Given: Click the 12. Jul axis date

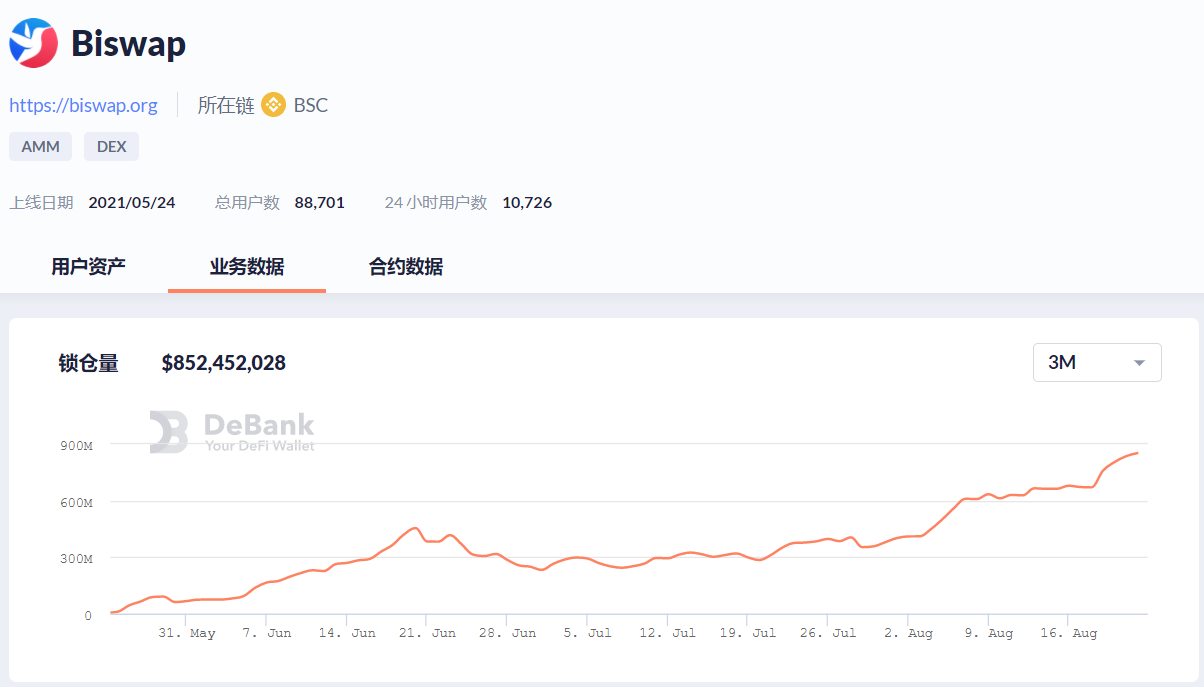Looking at the screenshot, I should [x=667, y=633].
